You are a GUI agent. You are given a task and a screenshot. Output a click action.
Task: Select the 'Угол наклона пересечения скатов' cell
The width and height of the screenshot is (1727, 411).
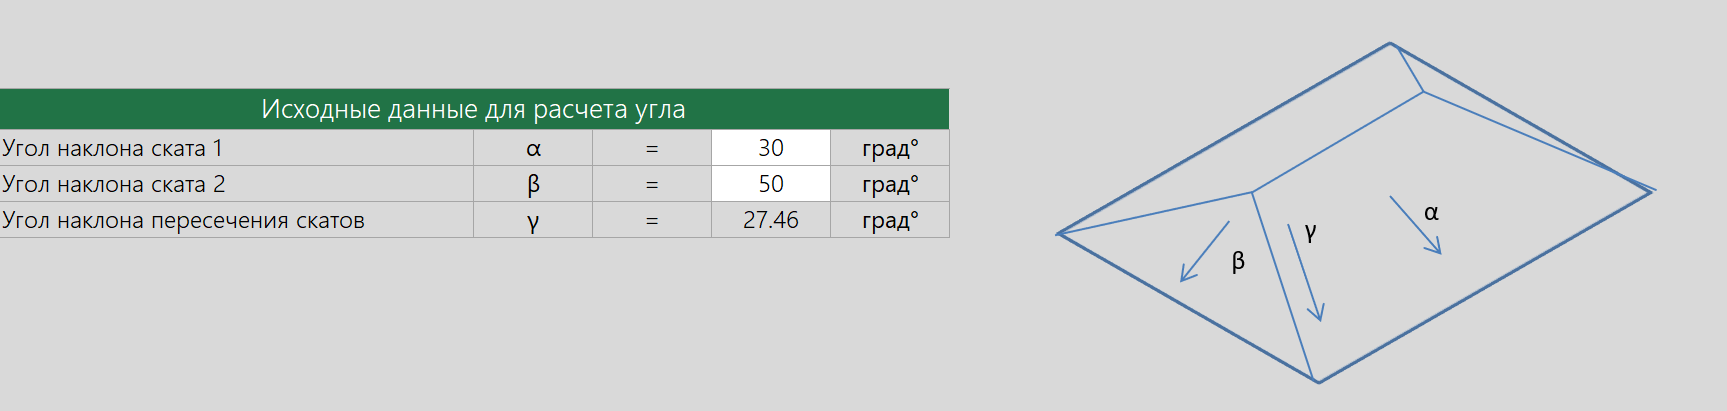click(236, 220)
